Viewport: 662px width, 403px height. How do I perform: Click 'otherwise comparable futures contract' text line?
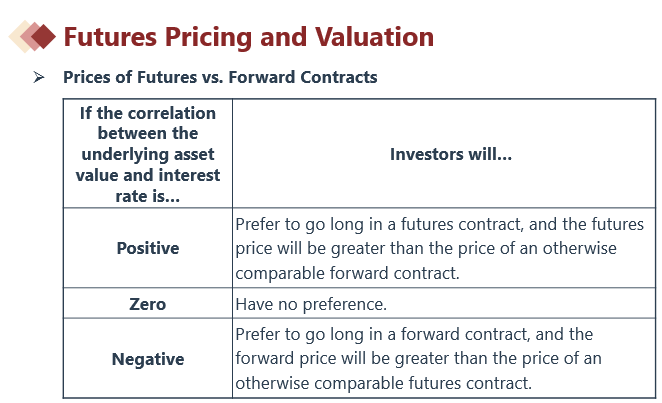383,383
